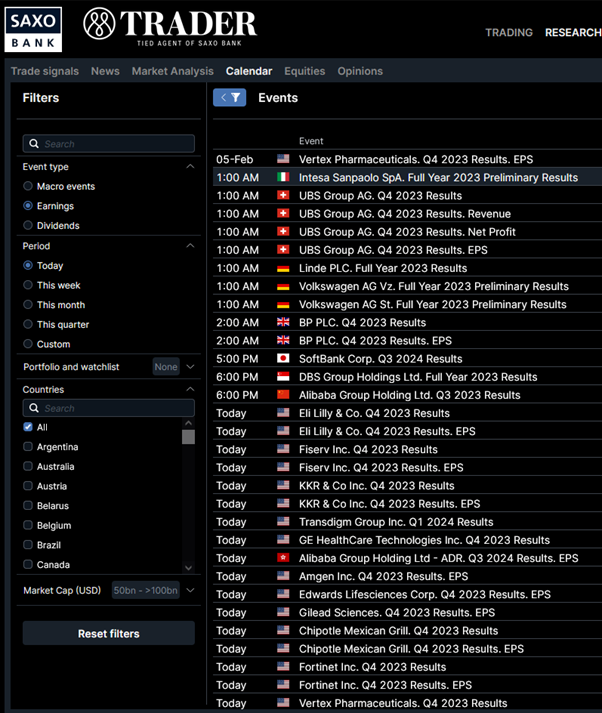Viewport: 602px width, 713px height.
Task: Click the magnifier icon in the Filters search box
Action: (34, 144)
